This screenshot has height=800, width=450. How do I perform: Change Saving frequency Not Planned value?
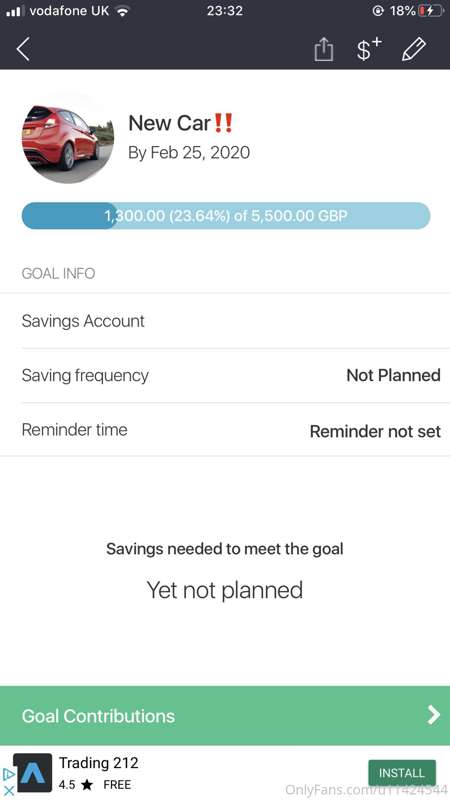click(393, 376)
